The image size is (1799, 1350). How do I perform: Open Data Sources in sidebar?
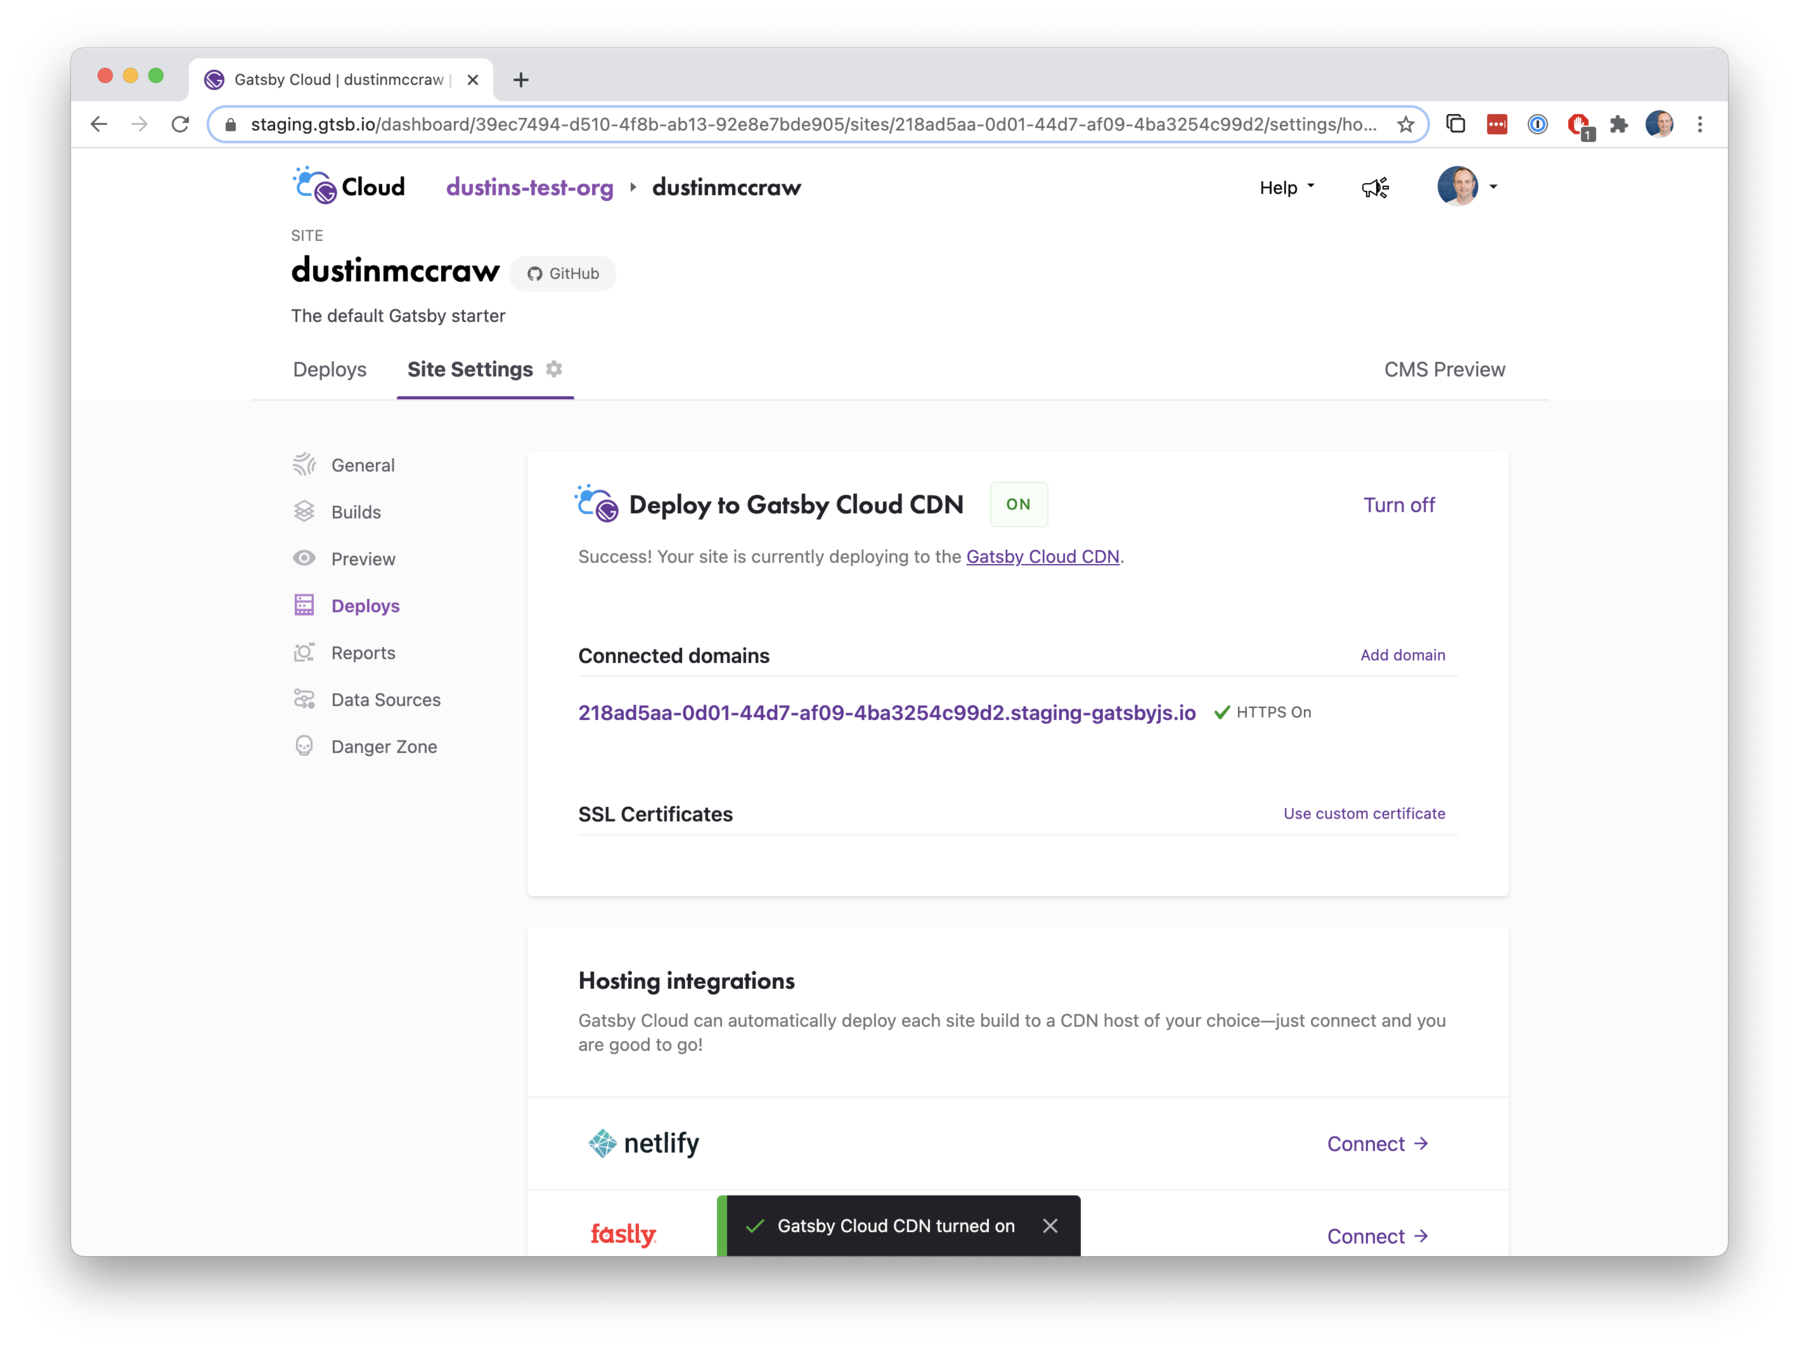coord(366,700)
